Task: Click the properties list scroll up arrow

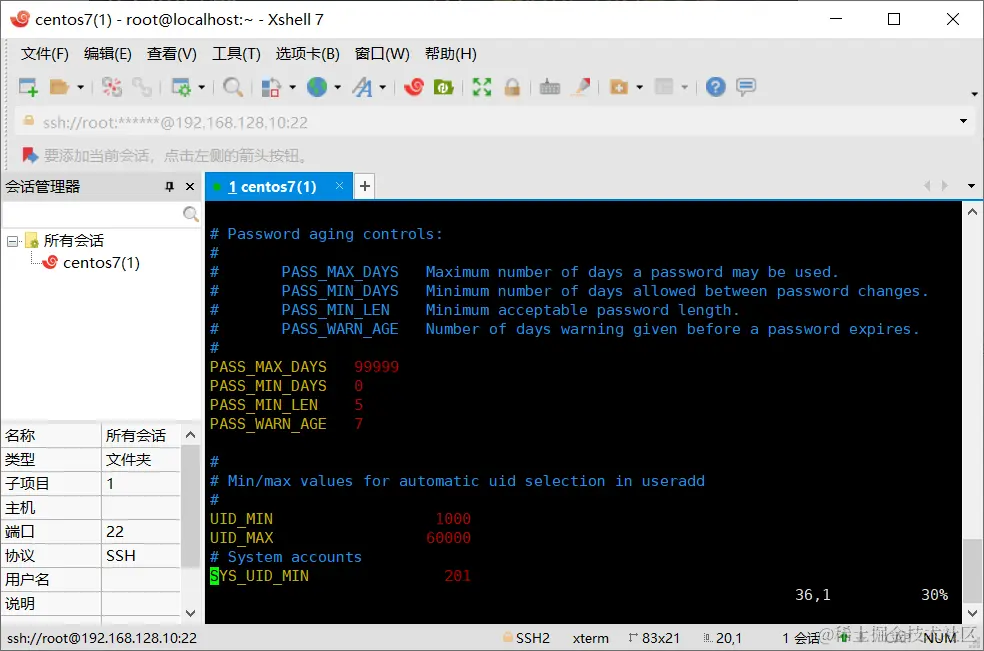Action: pyautogui.click(x=191, y=435)
